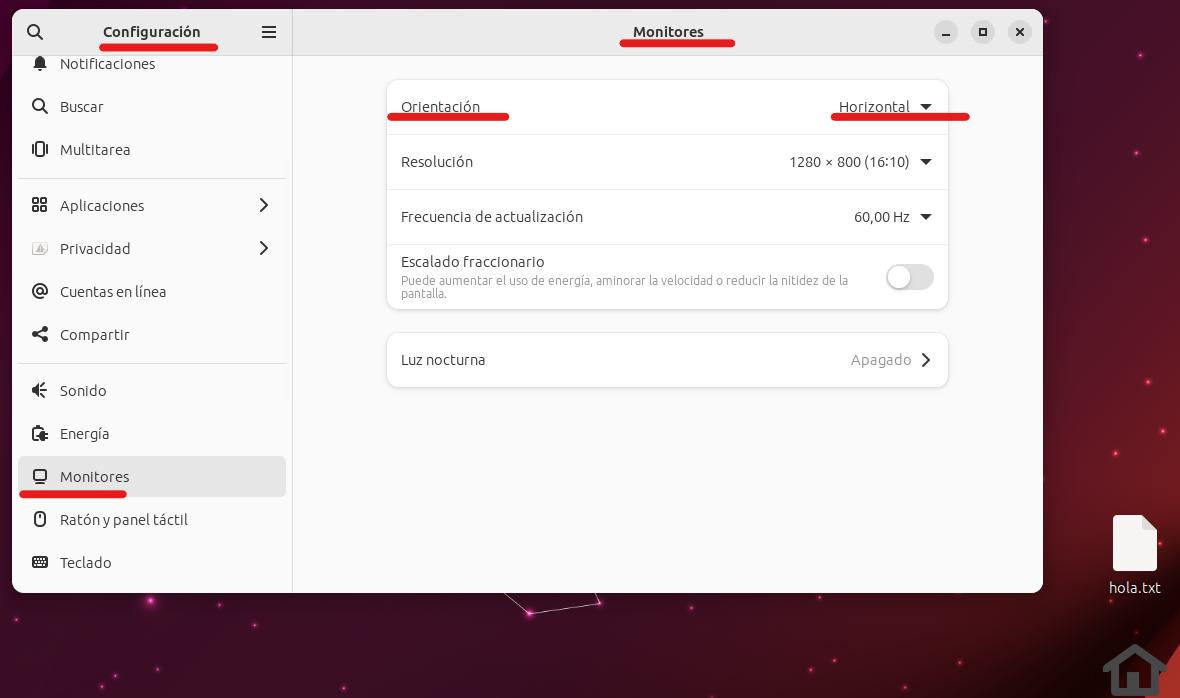Expand the Privacidad submenu chevron
Image resolution: width=1180 pixels, height=698 pixels.
[x=263, y=248]
